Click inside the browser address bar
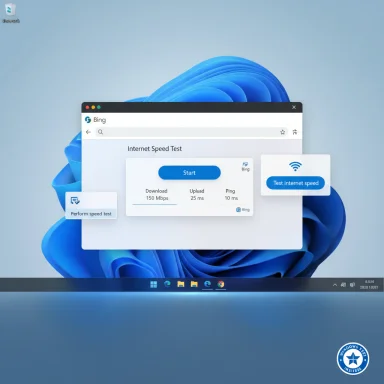384x384 pixels. 191,132
